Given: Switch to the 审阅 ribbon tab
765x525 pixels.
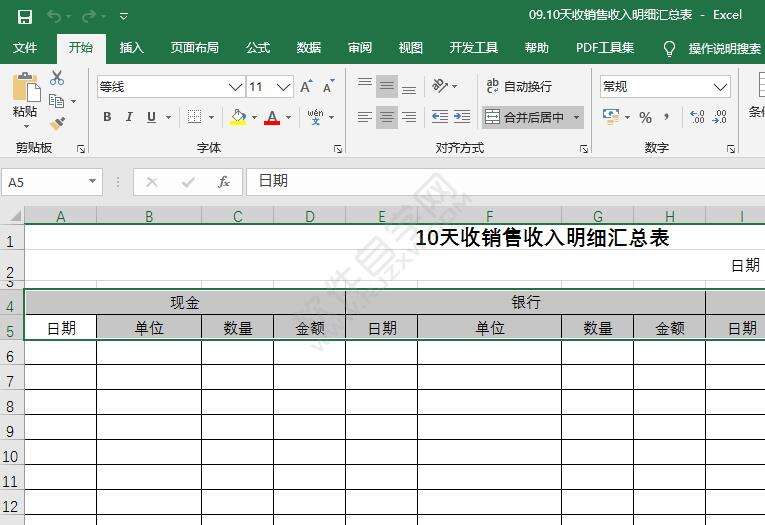Looking at the screenshot, I should [360, 48].
